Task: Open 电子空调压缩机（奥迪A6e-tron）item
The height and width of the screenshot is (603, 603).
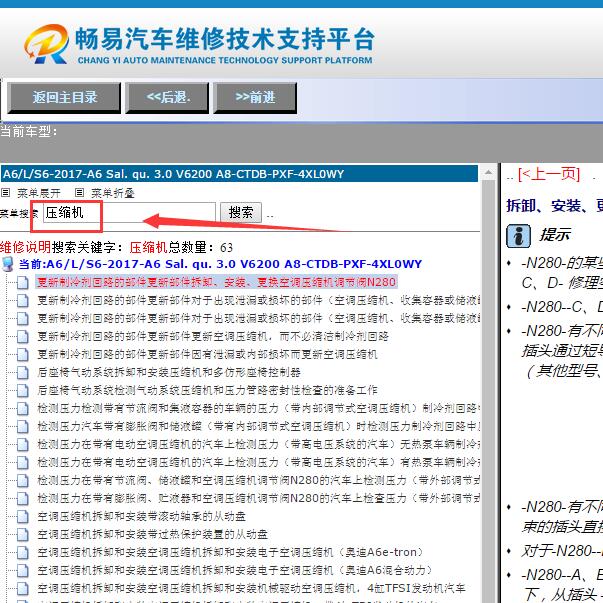Action: point(230,552)
